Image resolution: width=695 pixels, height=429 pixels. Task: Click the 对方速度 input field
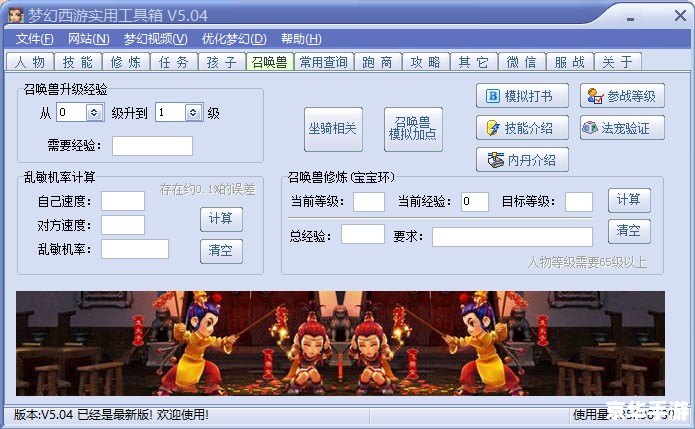(x=123, y=225)
